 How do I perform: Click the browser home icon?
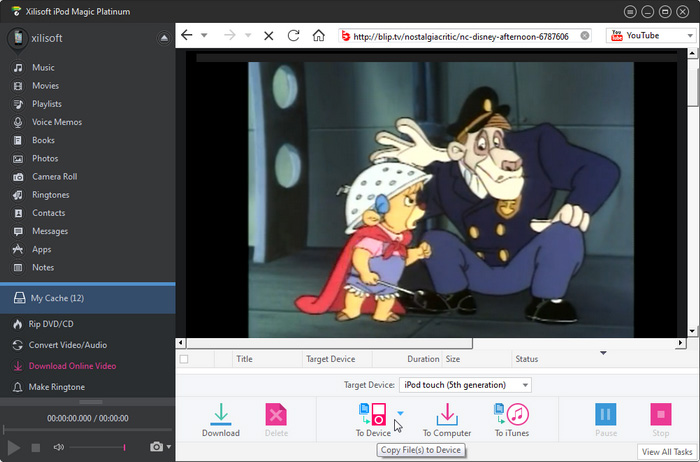318,35
